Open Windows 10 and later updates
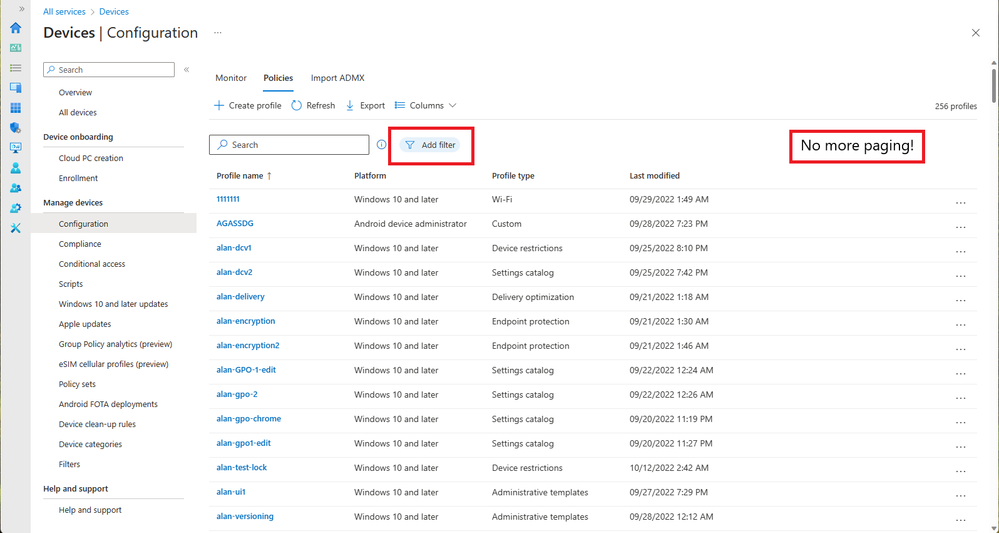Viewport: 999px width, 533px height. pyautogui.click(x=113, y=304)
